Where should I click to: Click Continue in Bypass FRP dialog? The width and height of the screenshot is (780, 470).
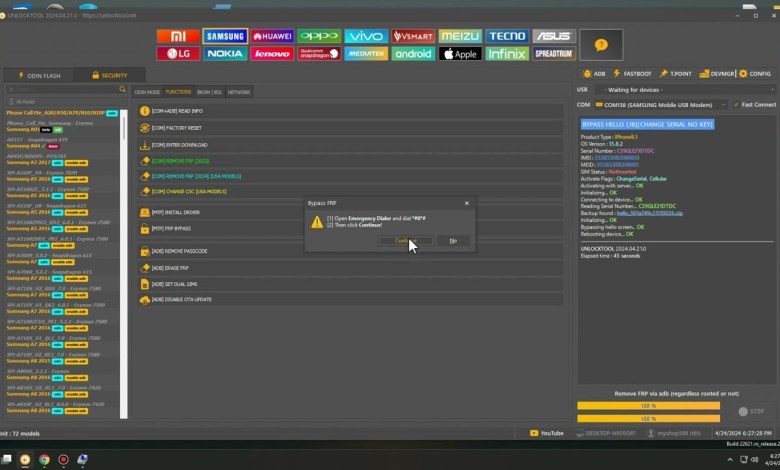406,240
